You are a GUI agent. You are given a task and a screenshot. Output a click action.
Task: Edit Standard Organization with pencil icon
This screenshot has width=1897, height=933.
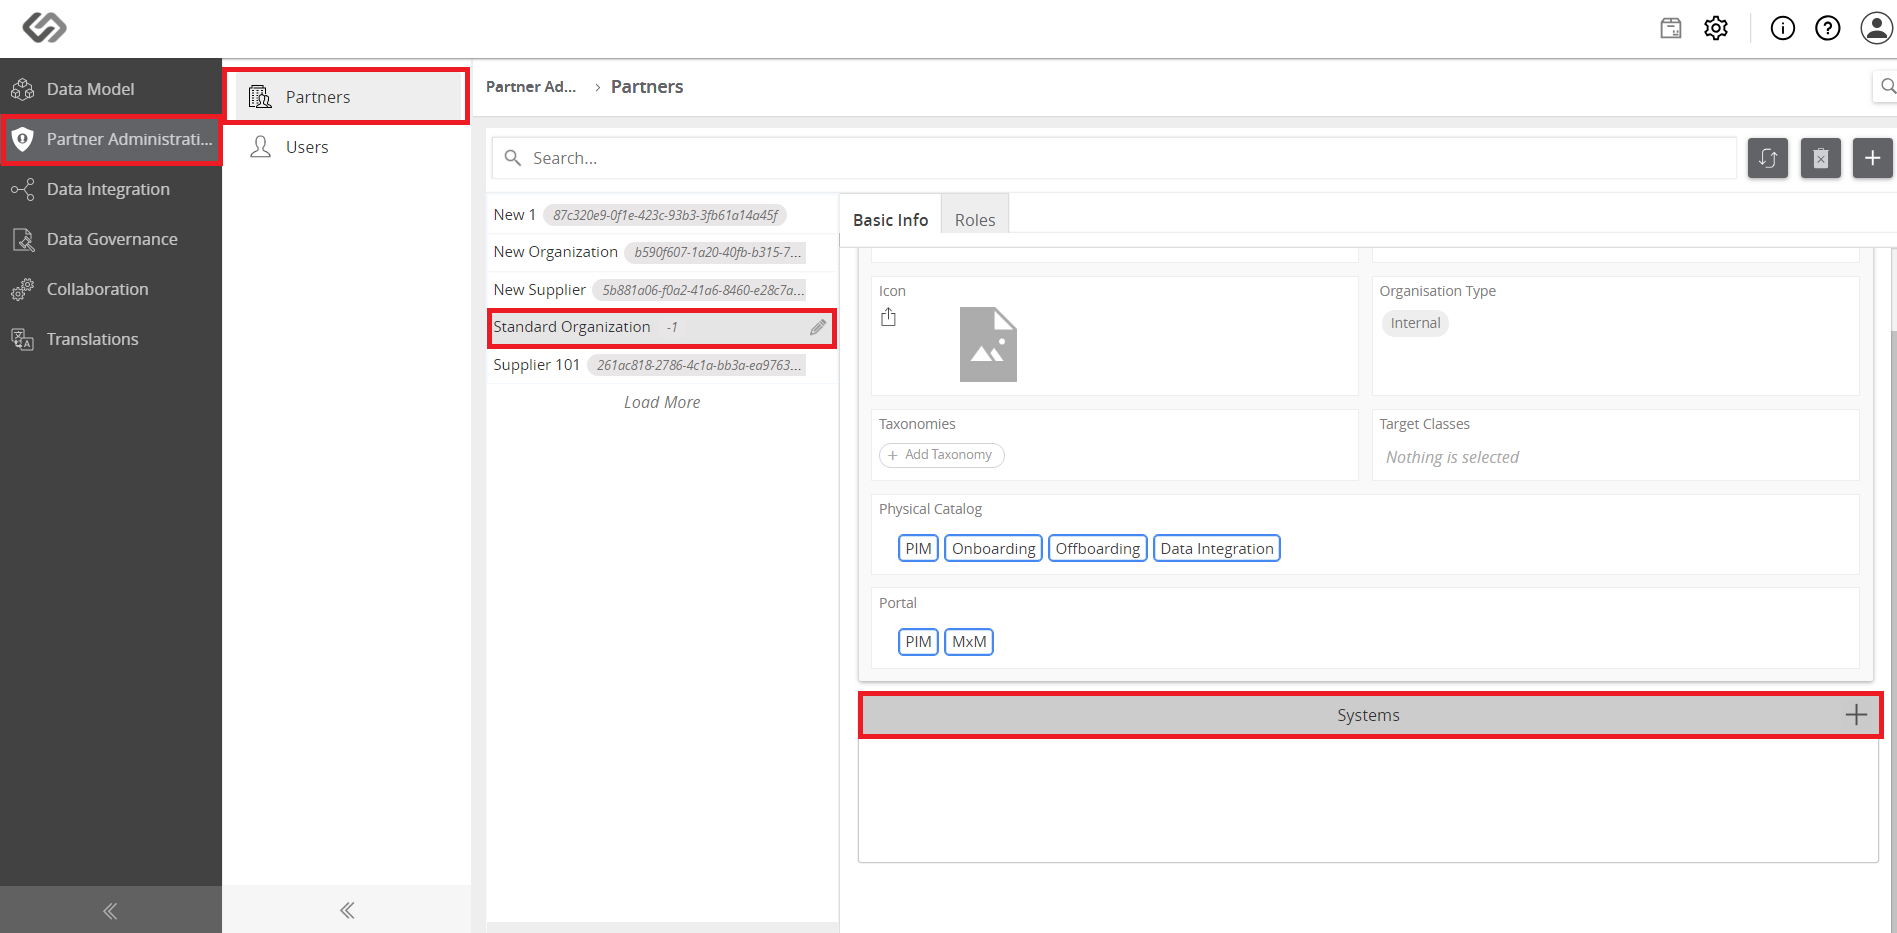pyautogui.click(x=818, y=327)
